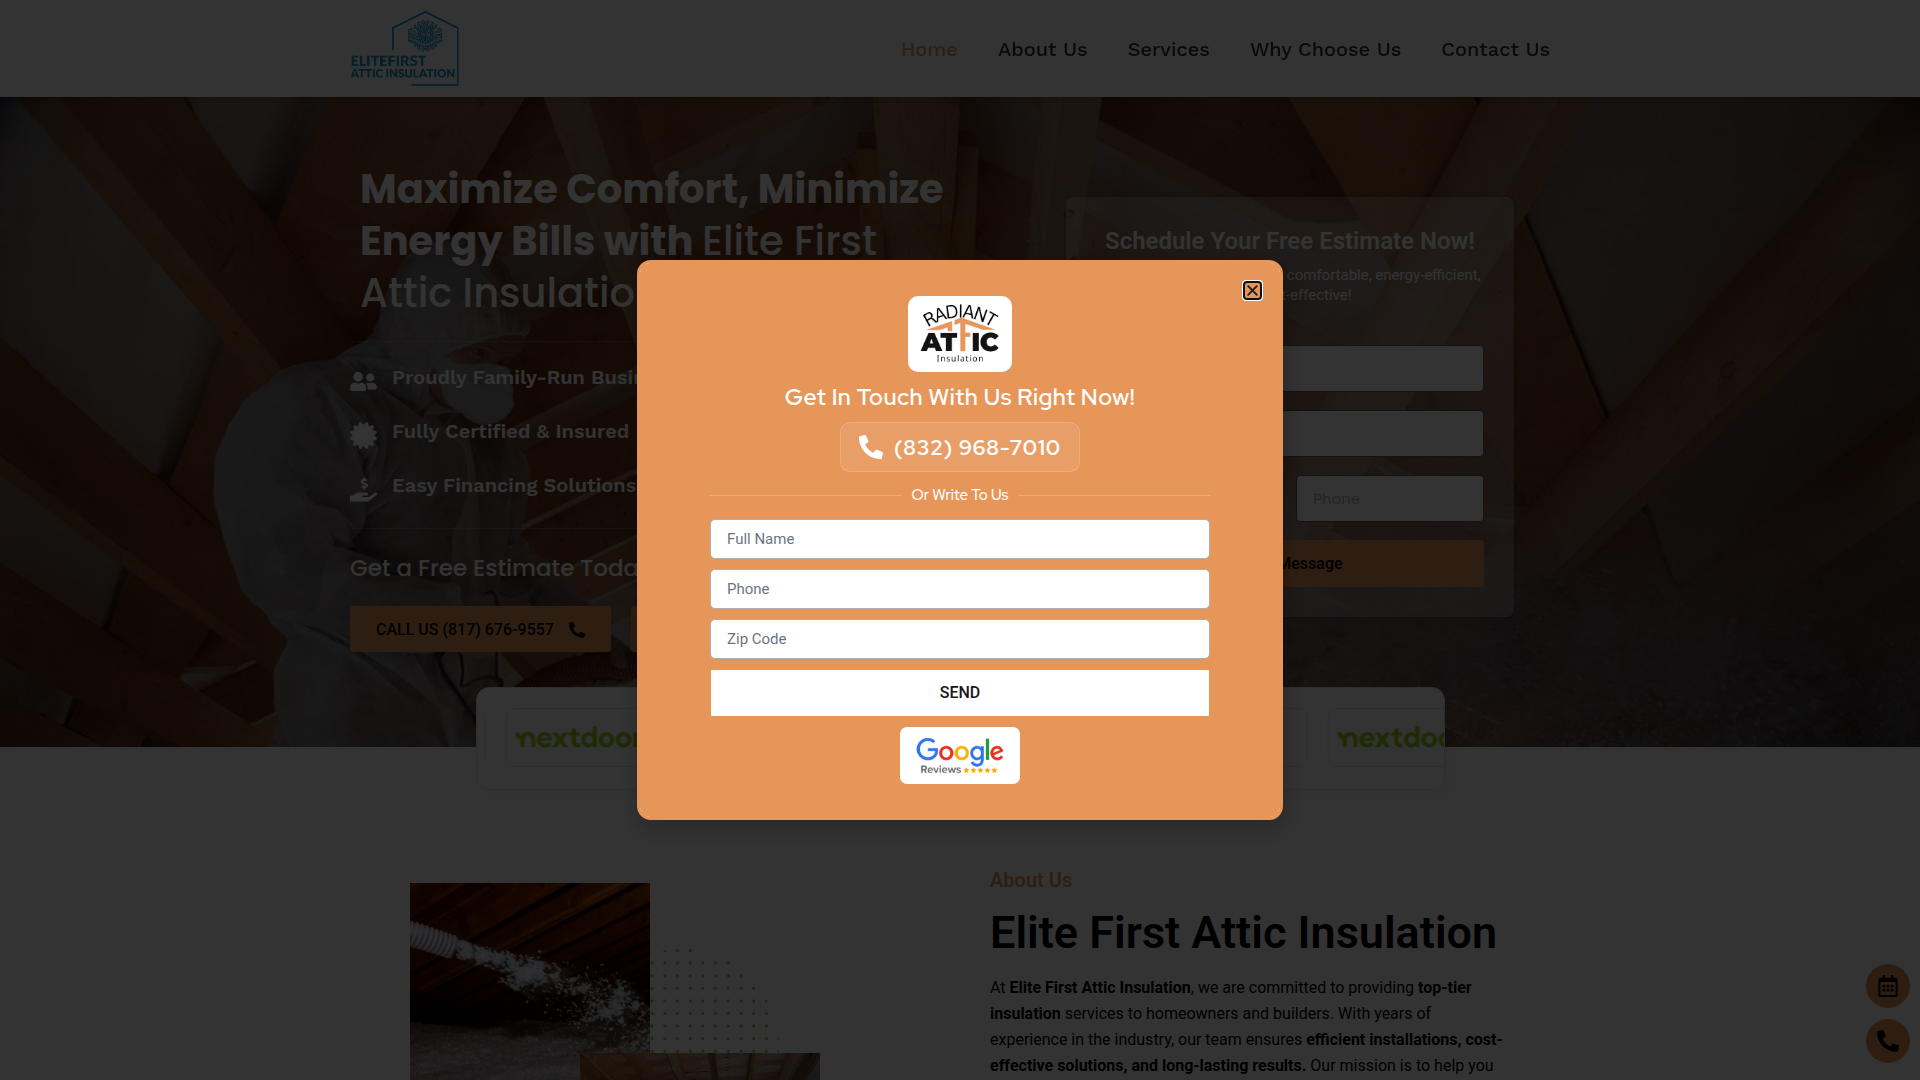Click the orange Message button behind popup
This screenshot has width=1920, height=1080.
tap(1383, 564)
